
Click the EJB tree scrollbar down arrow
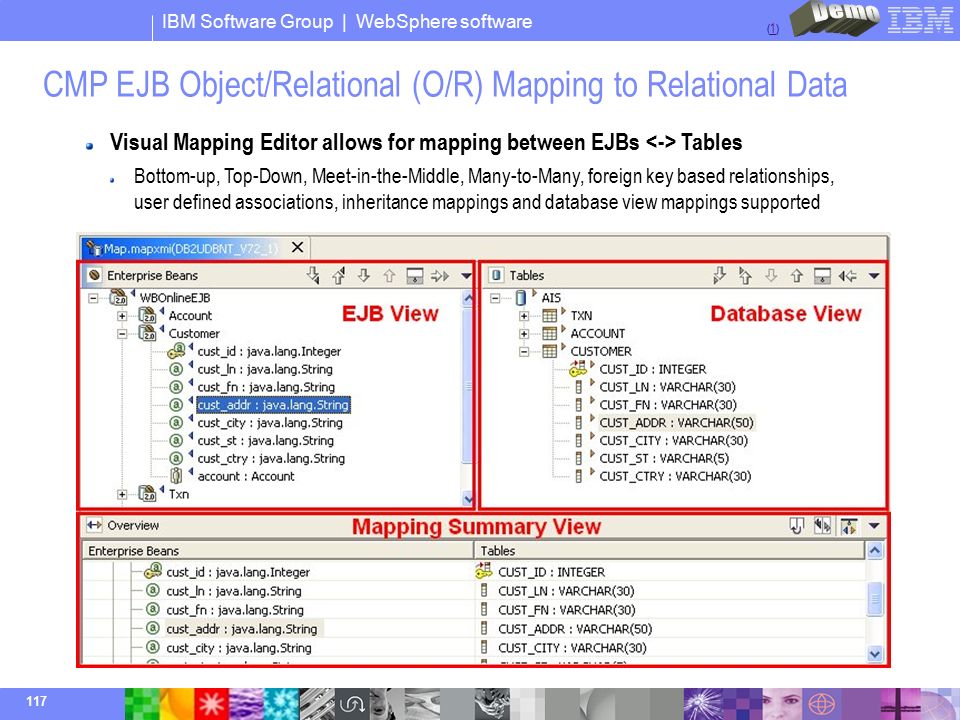coord(468,499)
